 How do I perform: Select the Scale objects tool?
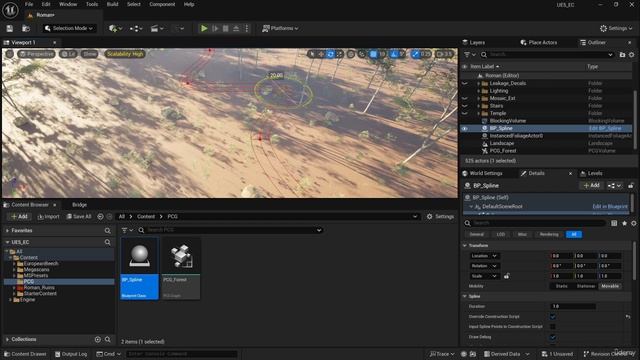pyautogui.click(x=339, y=54)
